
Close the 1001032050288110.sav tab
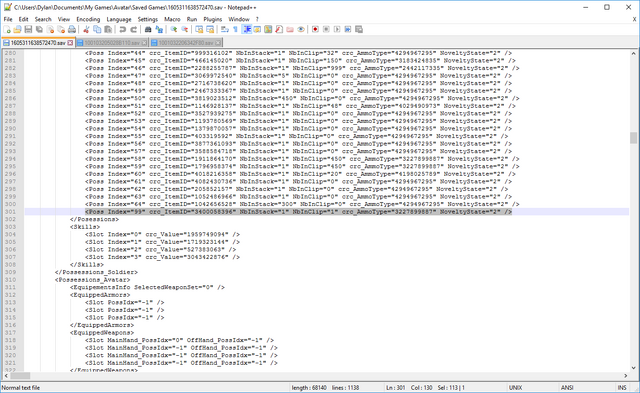click(144, 43)
